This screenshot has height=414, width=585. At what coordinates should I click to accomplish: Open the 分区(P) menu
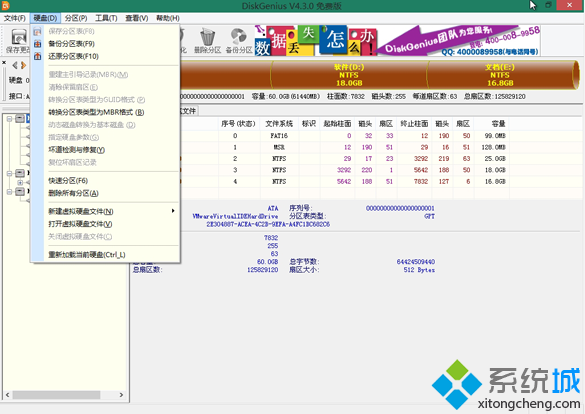point(76,18)
